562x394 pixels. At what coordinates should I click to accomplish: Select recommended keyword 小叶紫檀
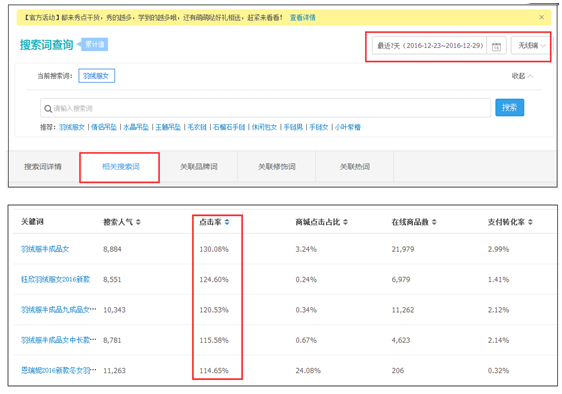(x=348, y=127)
